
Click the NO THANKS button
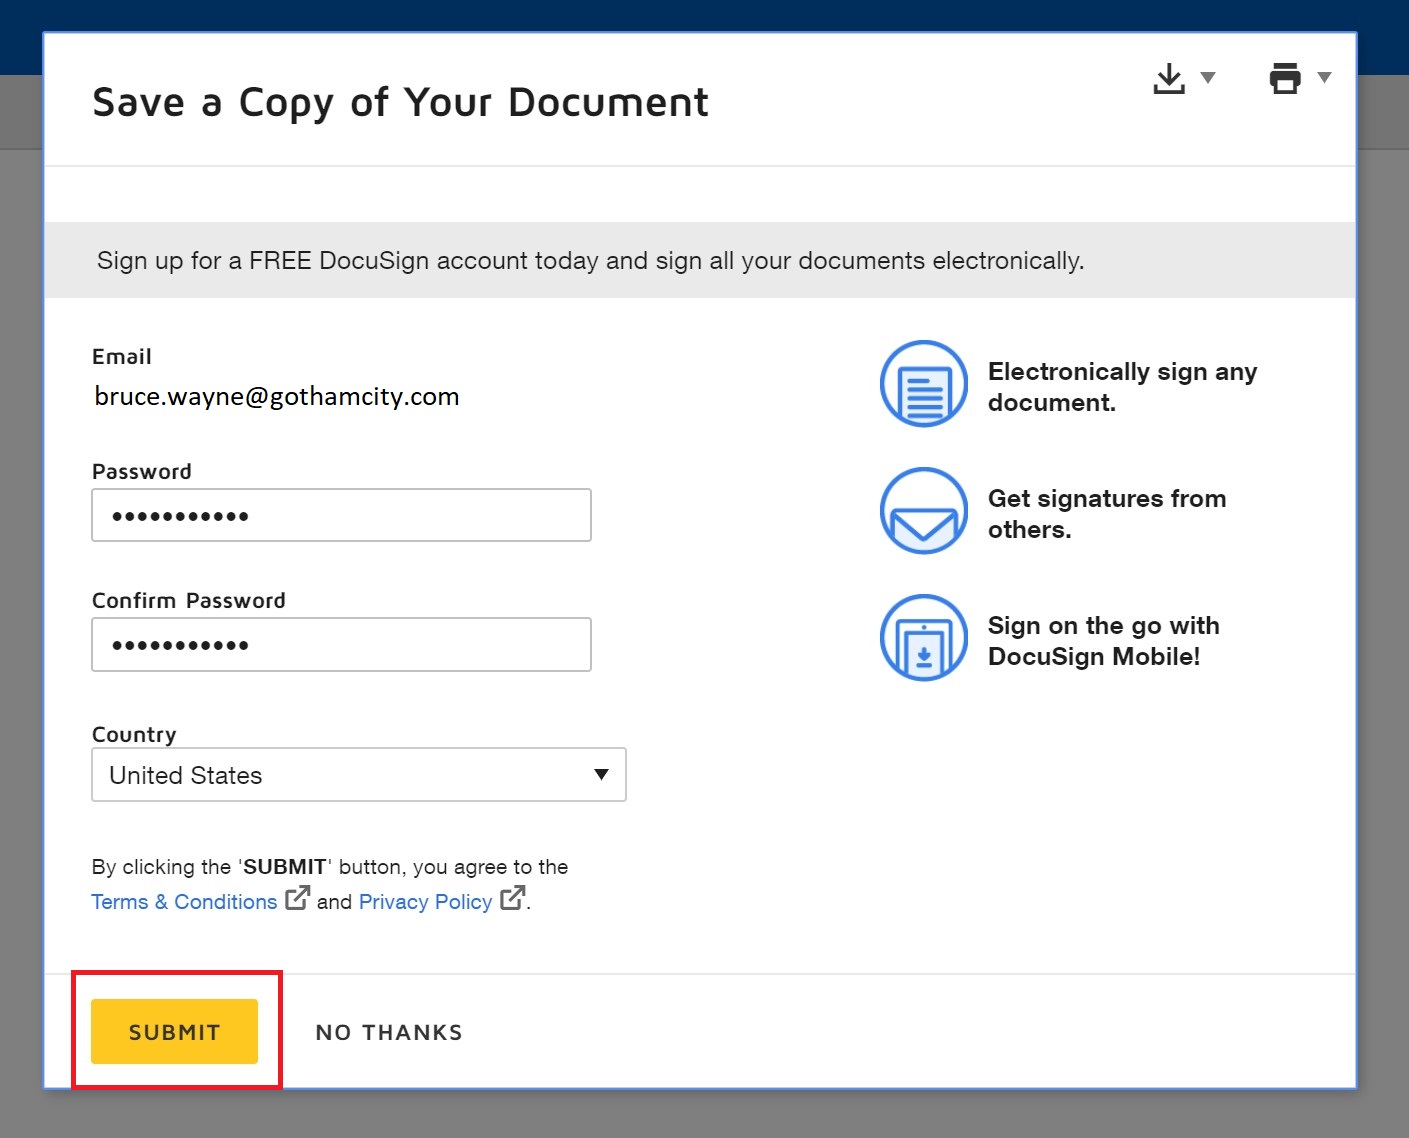coord(389,1033)
